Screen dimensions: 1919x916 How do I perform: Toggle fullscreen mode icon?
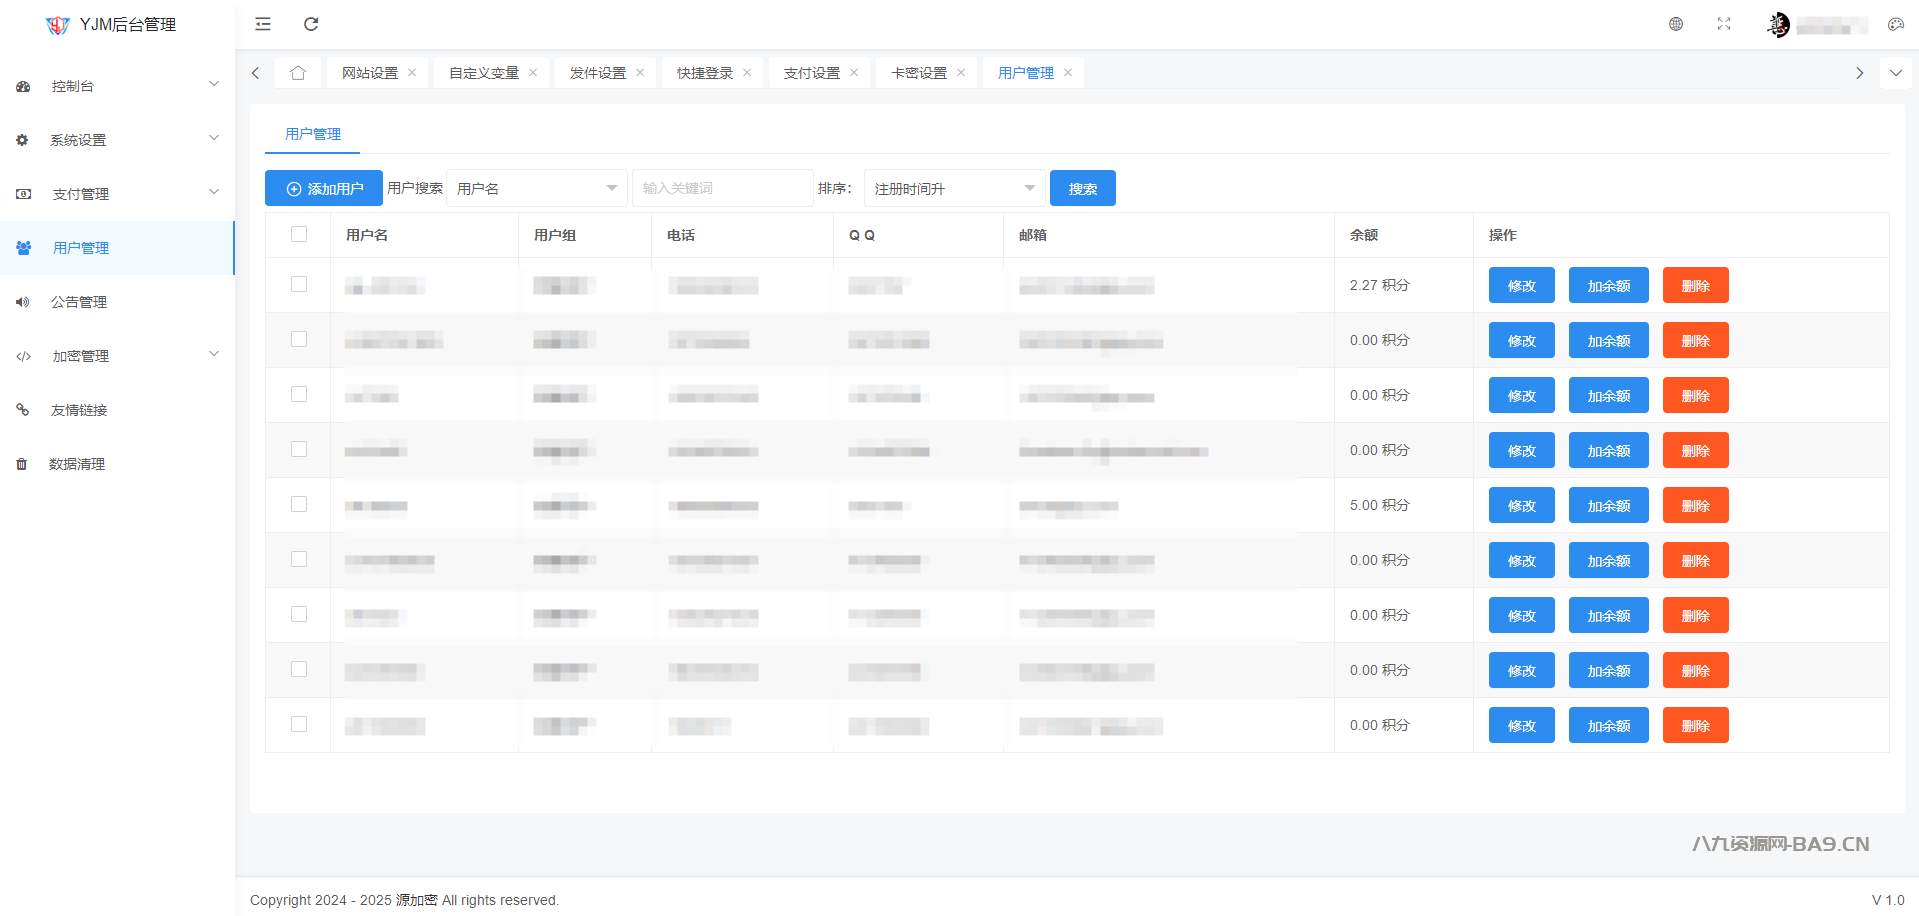tap(1724, 24)
